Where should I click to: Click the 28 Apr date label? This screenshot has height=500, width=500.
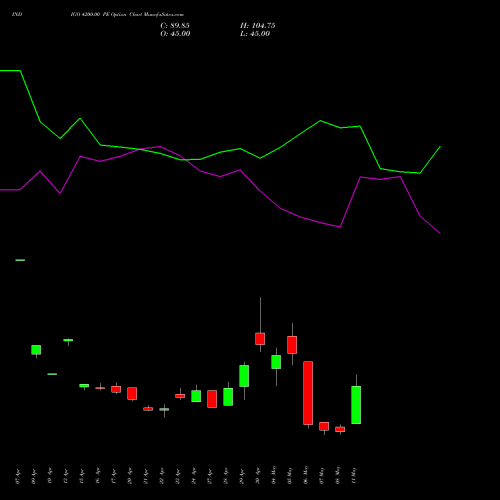point(226,476)
